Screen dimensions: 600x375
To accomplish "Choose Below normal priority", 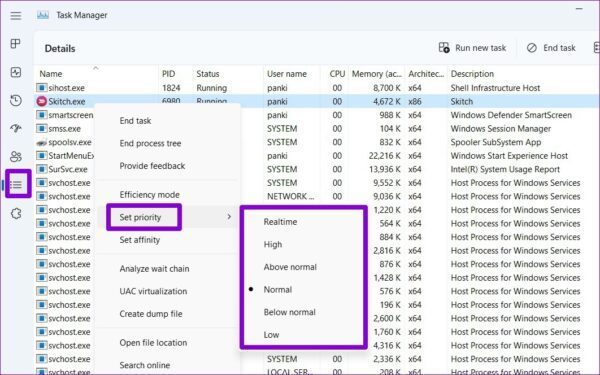I will point(290,312).
